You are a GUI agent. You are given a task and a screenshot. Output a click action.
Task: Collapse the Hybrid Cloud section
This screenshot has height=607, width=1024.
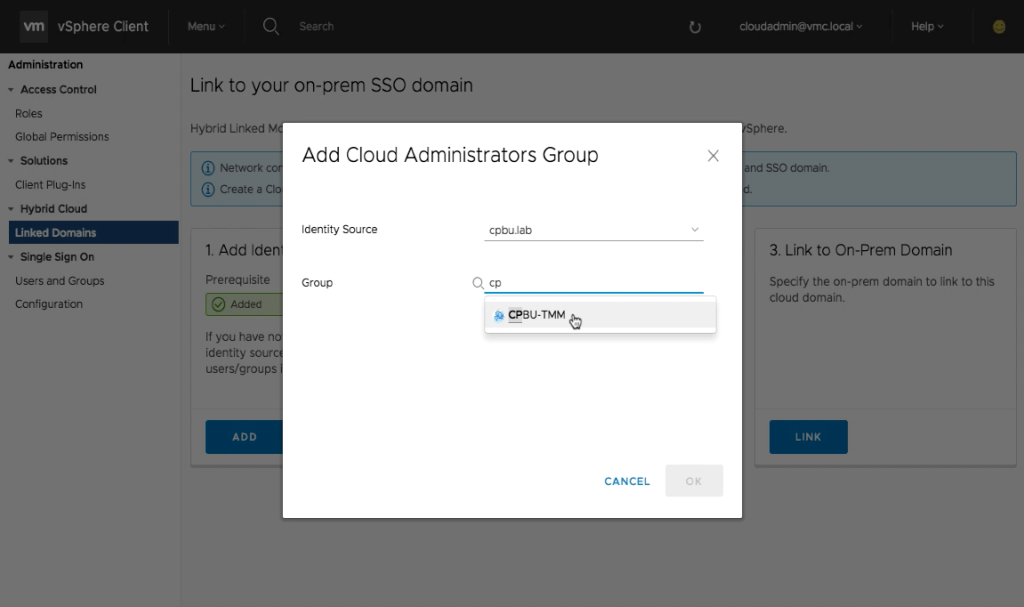[x=11, y=209]
